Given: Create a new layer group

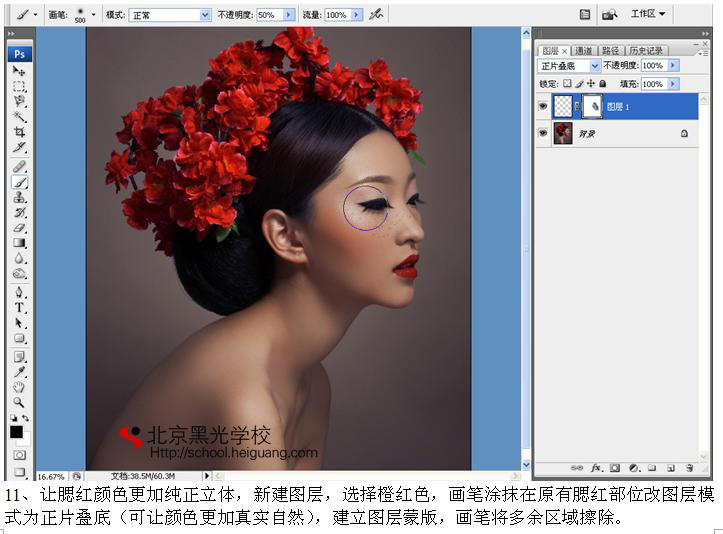Looking at the screenshot, I should [652, 468].
